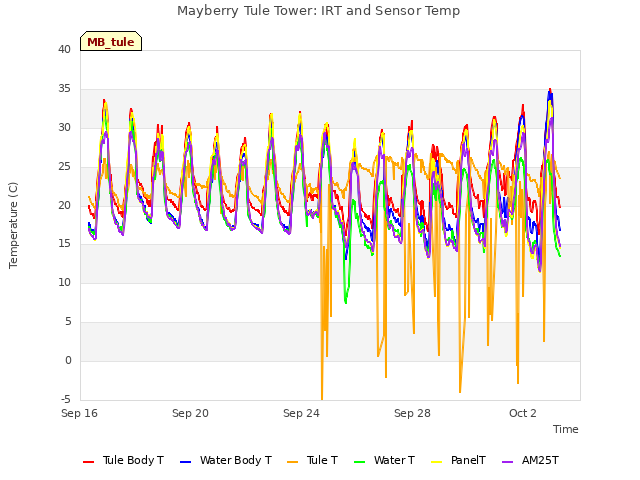Toggle the Tule T legend entry

[x=313, y=460]
